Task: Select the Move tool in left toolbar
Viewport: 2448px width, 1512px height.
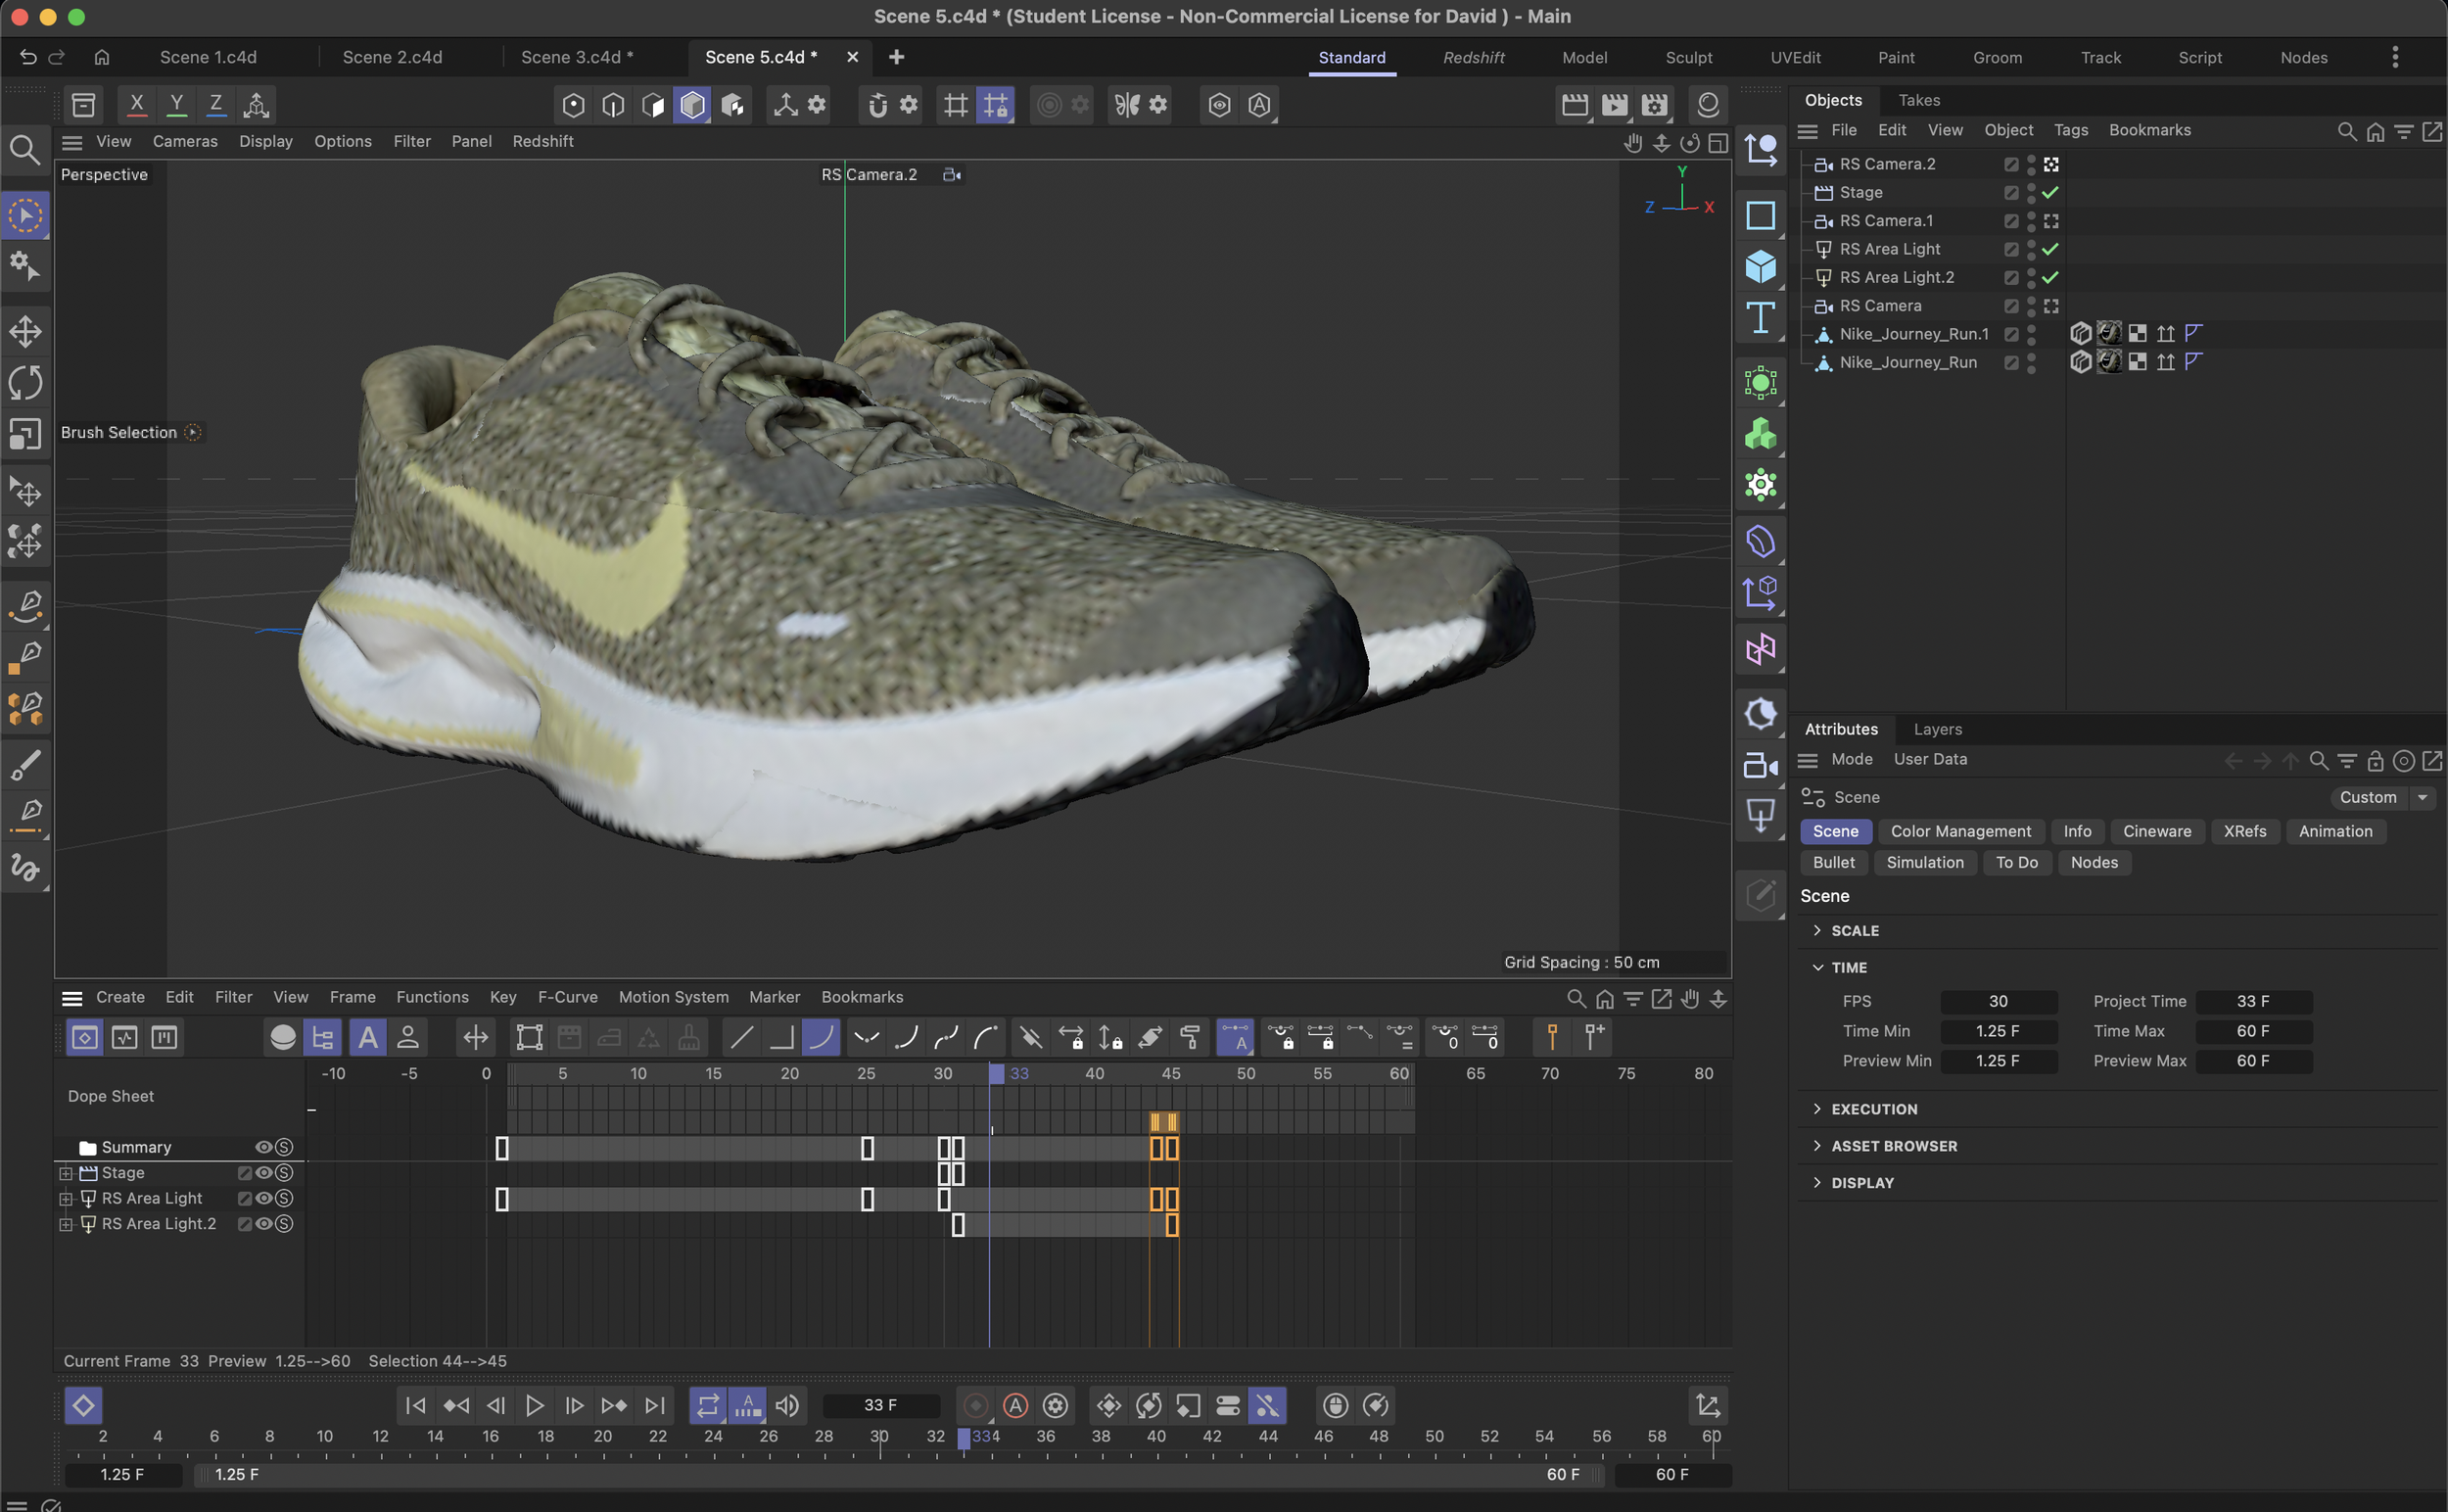Action: 25,331
